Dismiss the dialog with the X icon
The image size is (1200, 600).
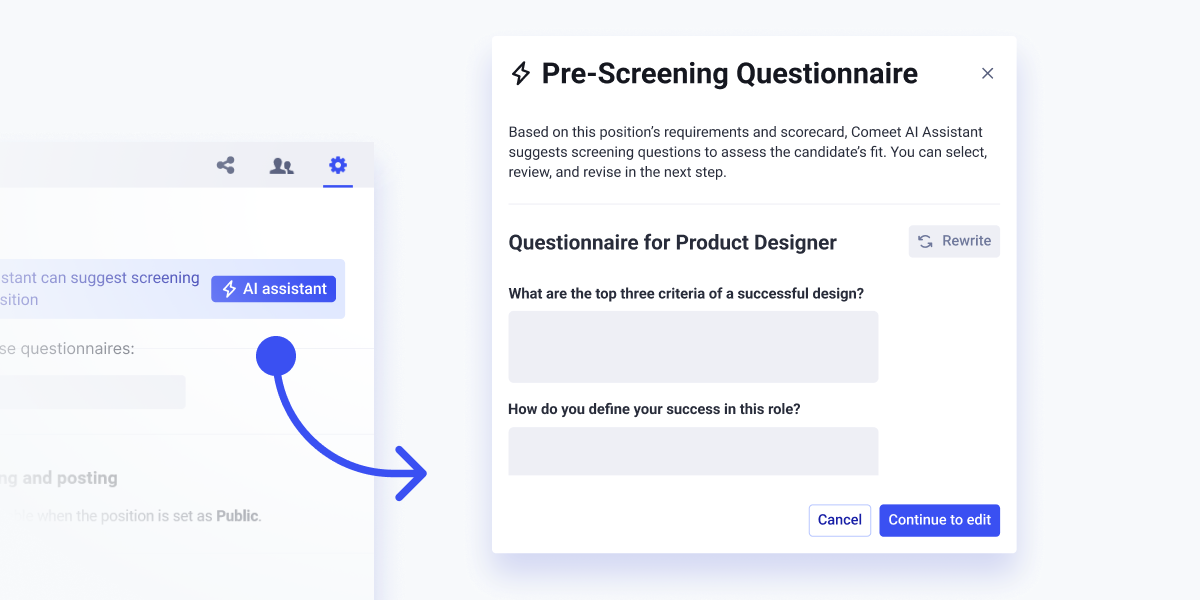tap(987, 73)
